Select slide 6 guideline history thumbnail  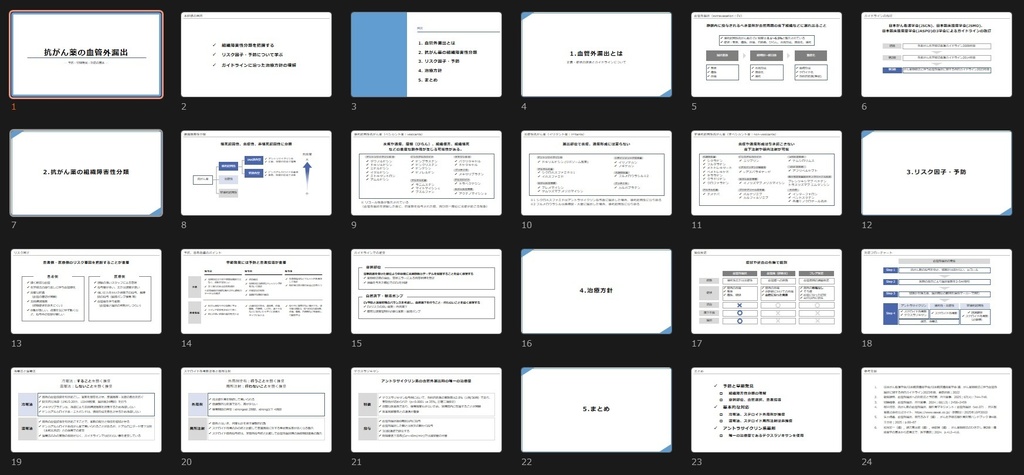[x=936, y=55]
